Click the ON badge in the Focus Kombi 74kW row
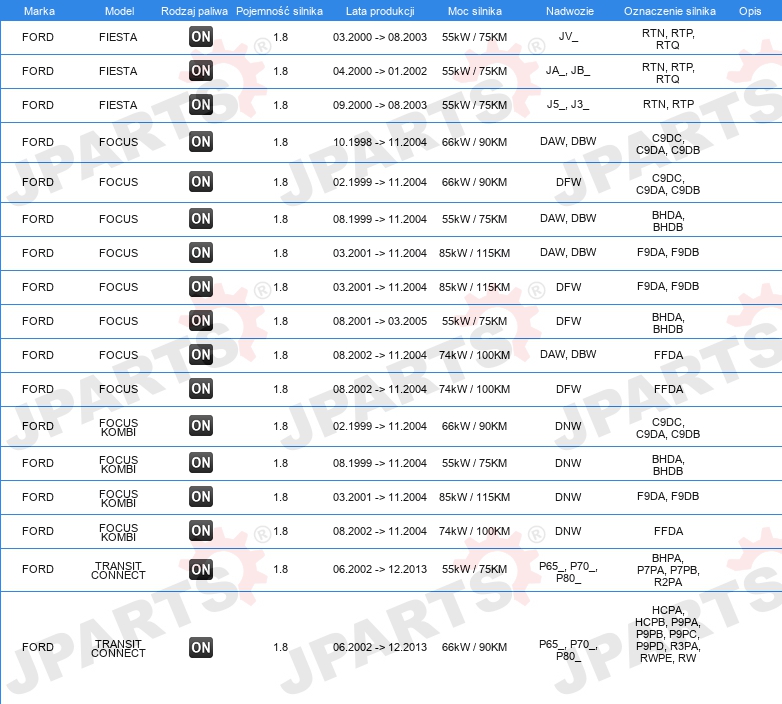782x704 pixels. point(201,530)
